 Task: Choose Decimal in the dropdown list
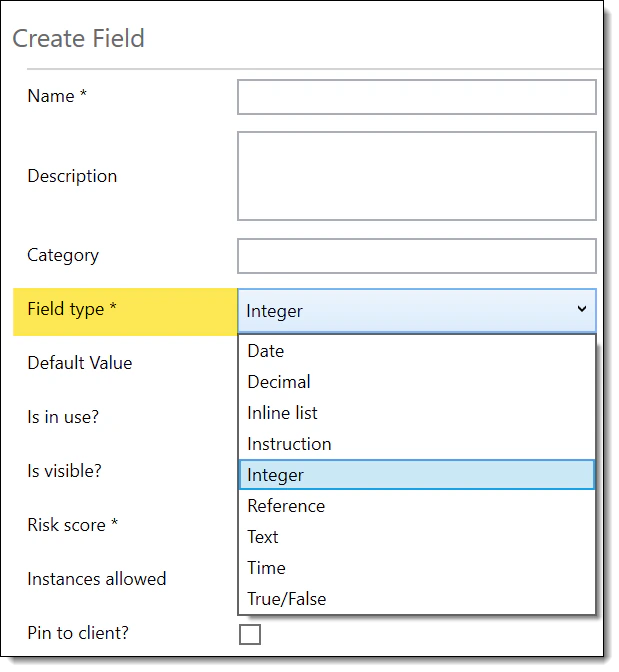pos(417,382)
